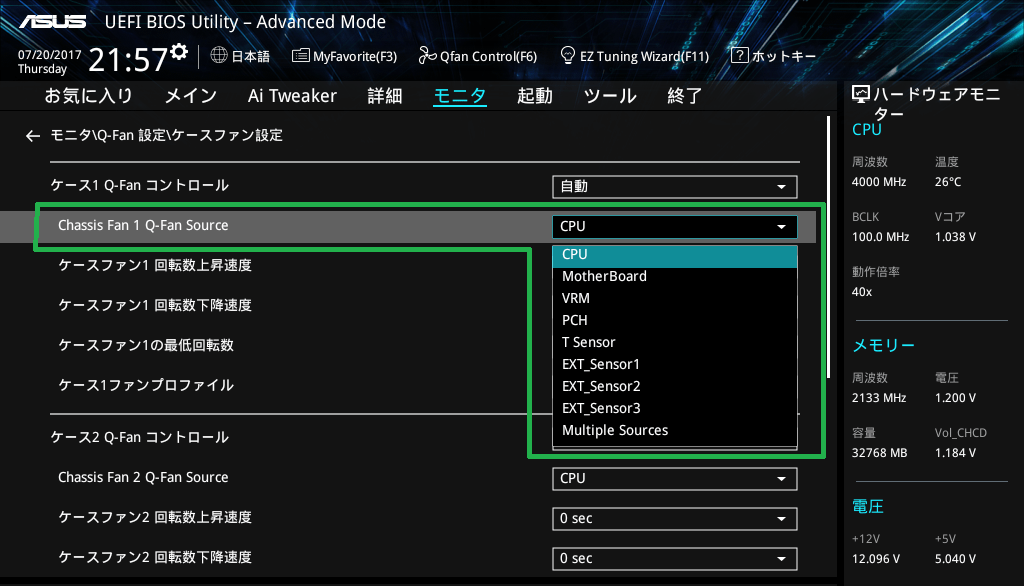The image size is (1024, 586).
Task: Open MyFavorite(F3) list
Action: (x=344, y=56)
